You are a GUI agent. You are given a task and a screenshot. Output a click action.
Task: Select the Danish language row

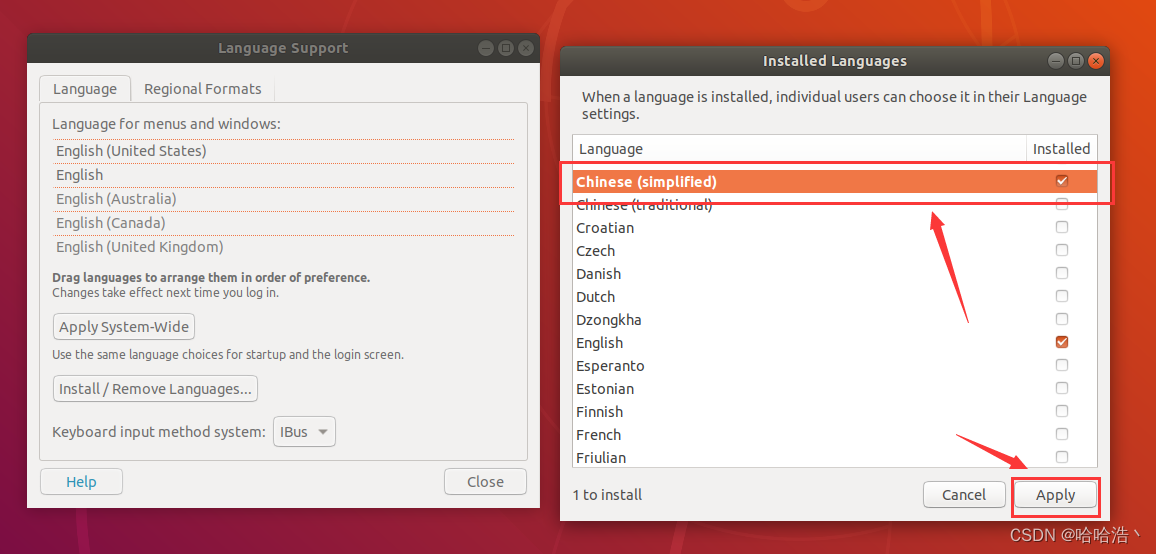pos(835,274)
